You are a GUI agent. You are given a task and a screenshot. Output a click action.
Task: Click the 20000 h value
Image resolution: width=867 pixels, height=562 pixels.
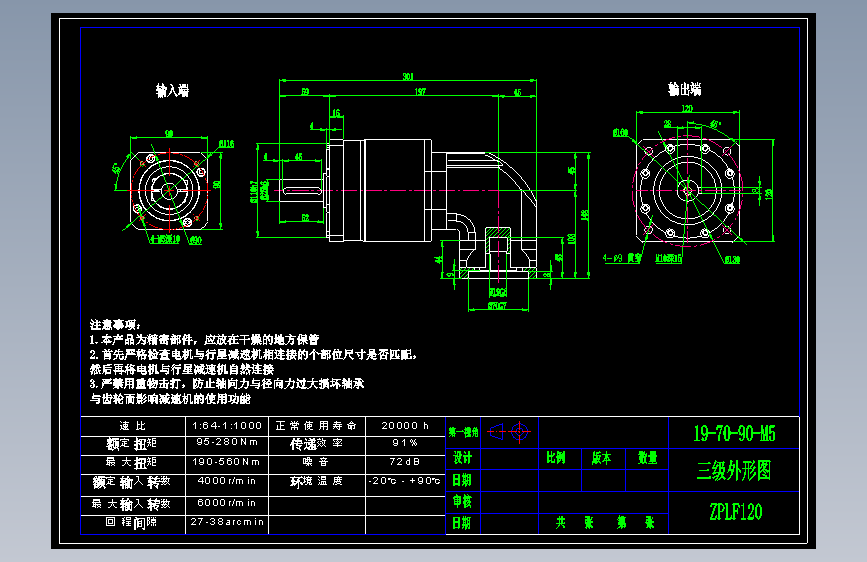[x=405, y=425]
